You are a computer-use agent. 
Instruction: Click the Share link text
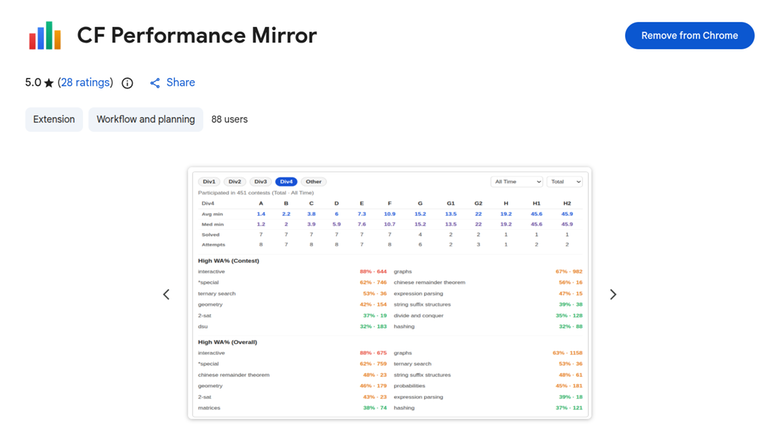coord(180,82)
